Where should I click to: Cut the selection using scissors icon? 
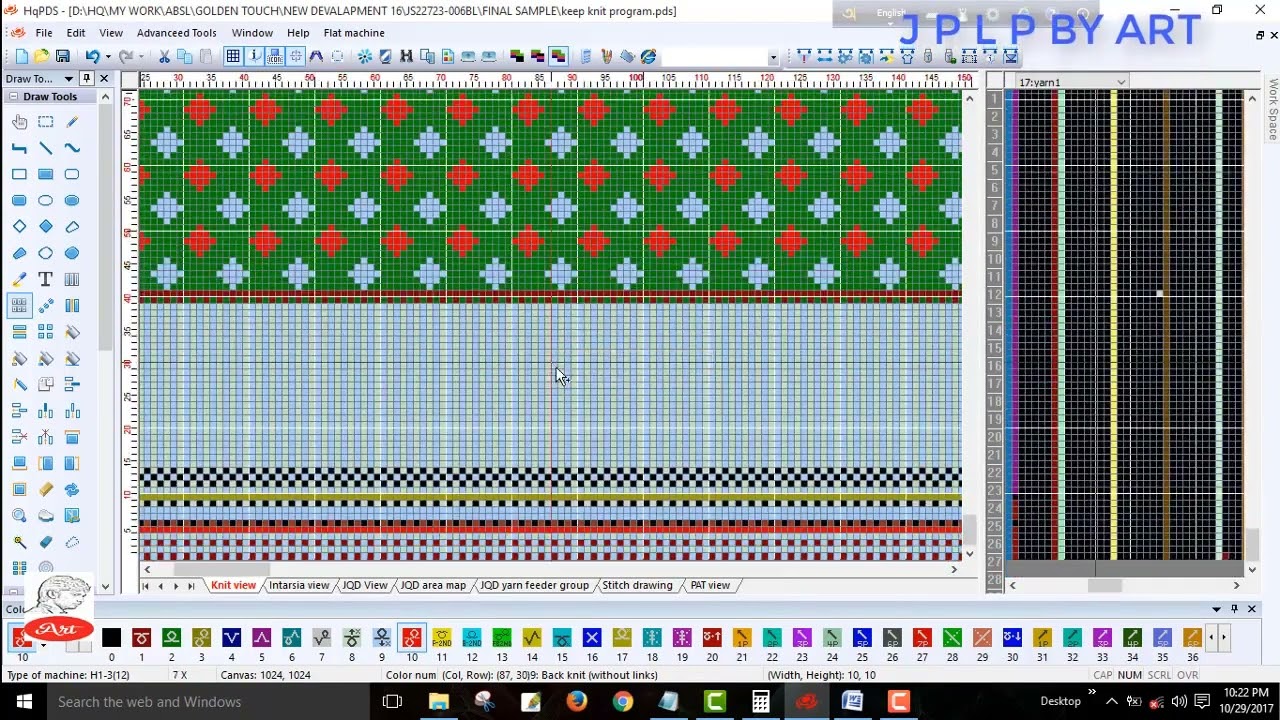point(165,57)
